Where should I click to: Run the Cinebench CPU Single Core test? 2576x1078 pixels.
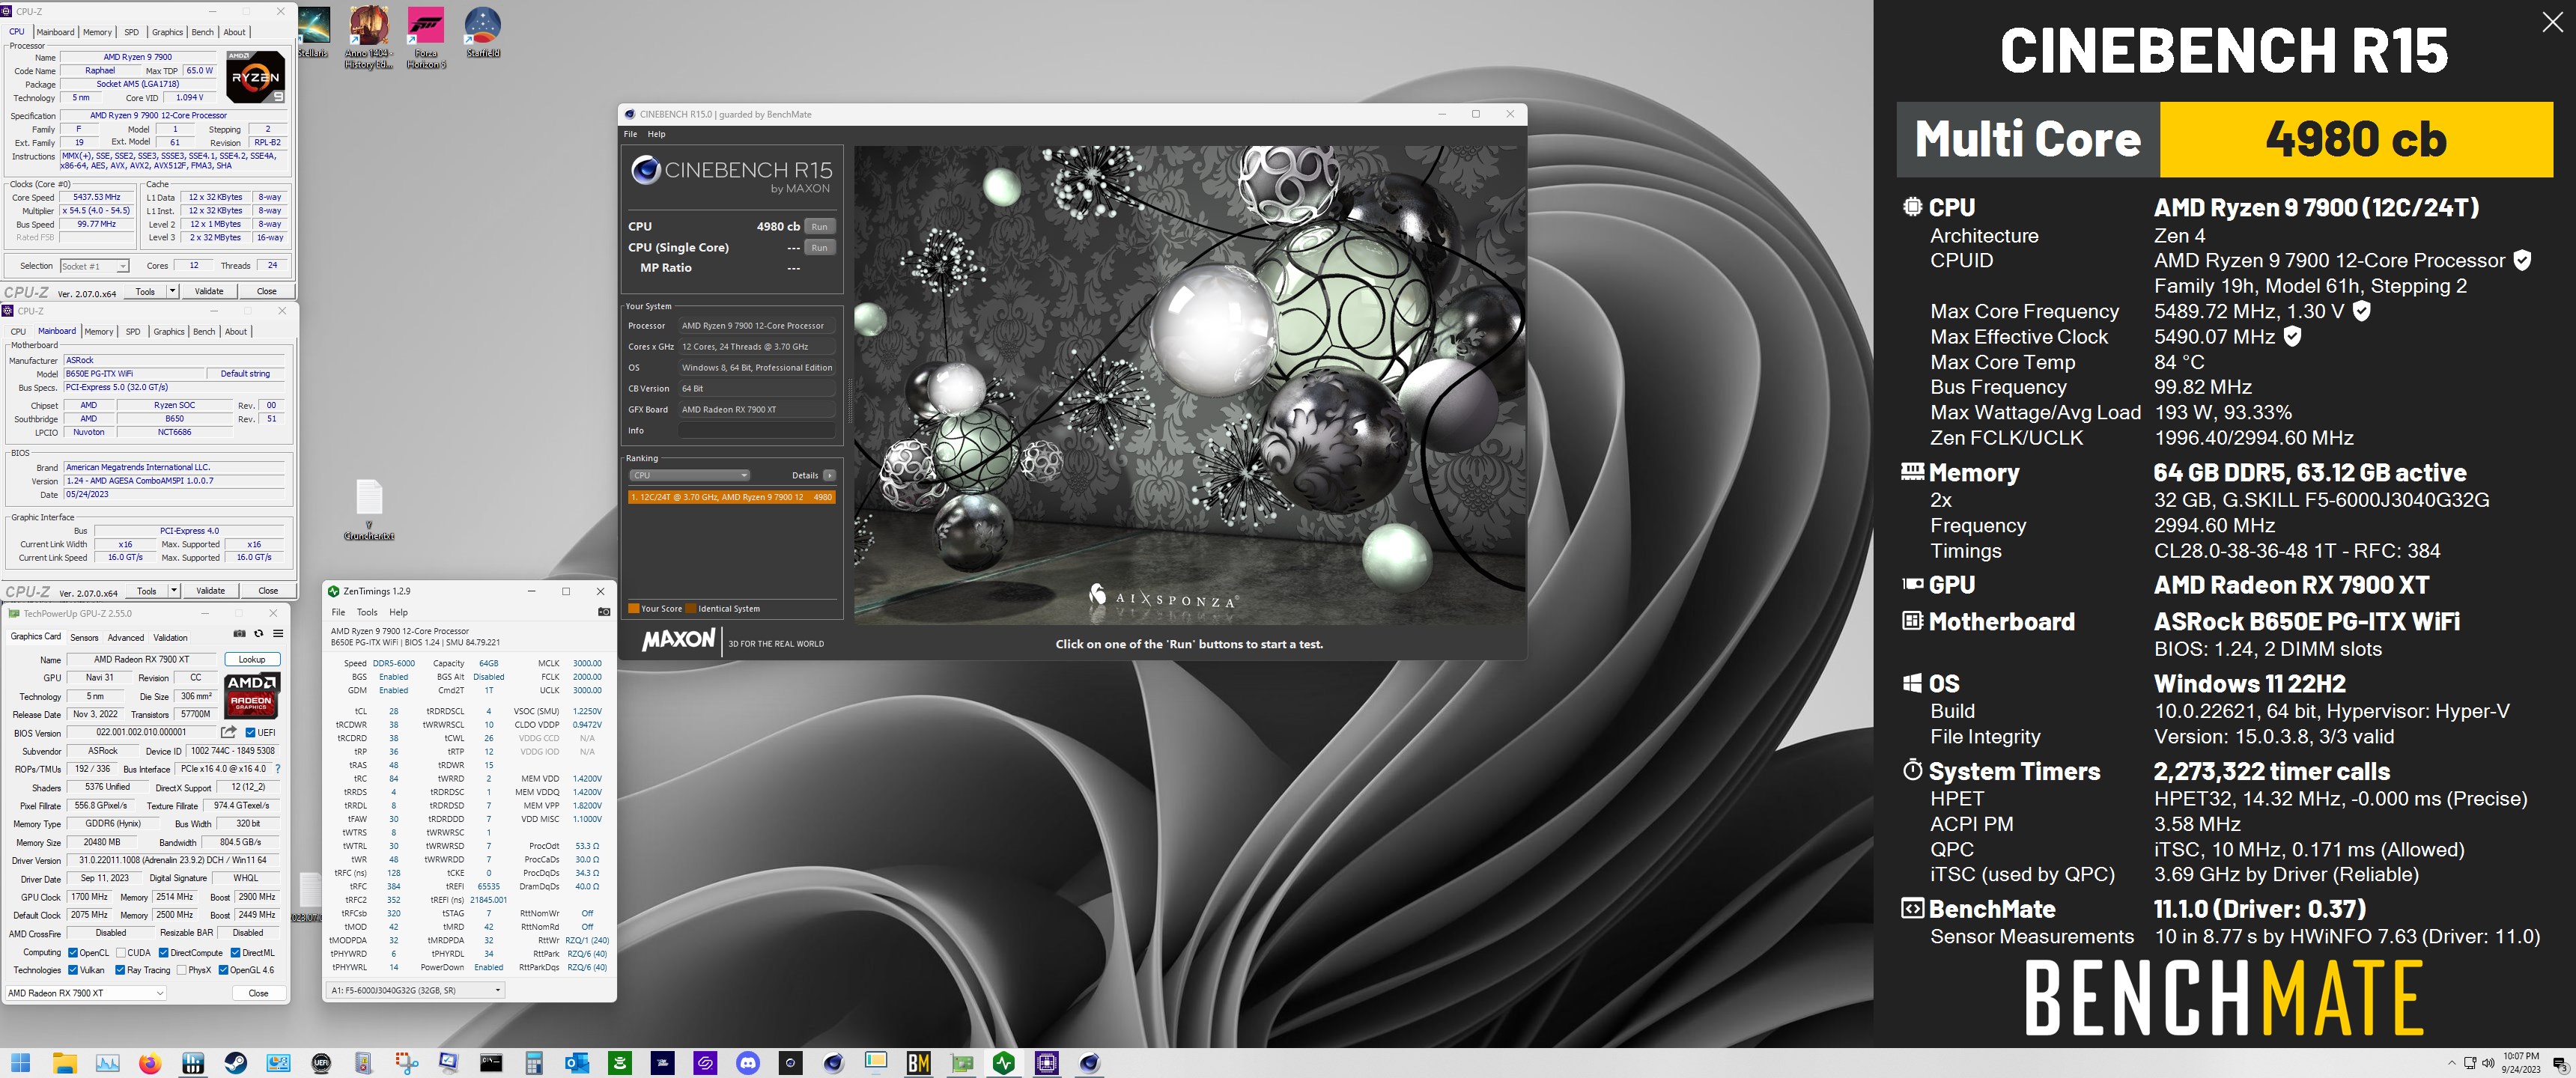click(819, 247)
